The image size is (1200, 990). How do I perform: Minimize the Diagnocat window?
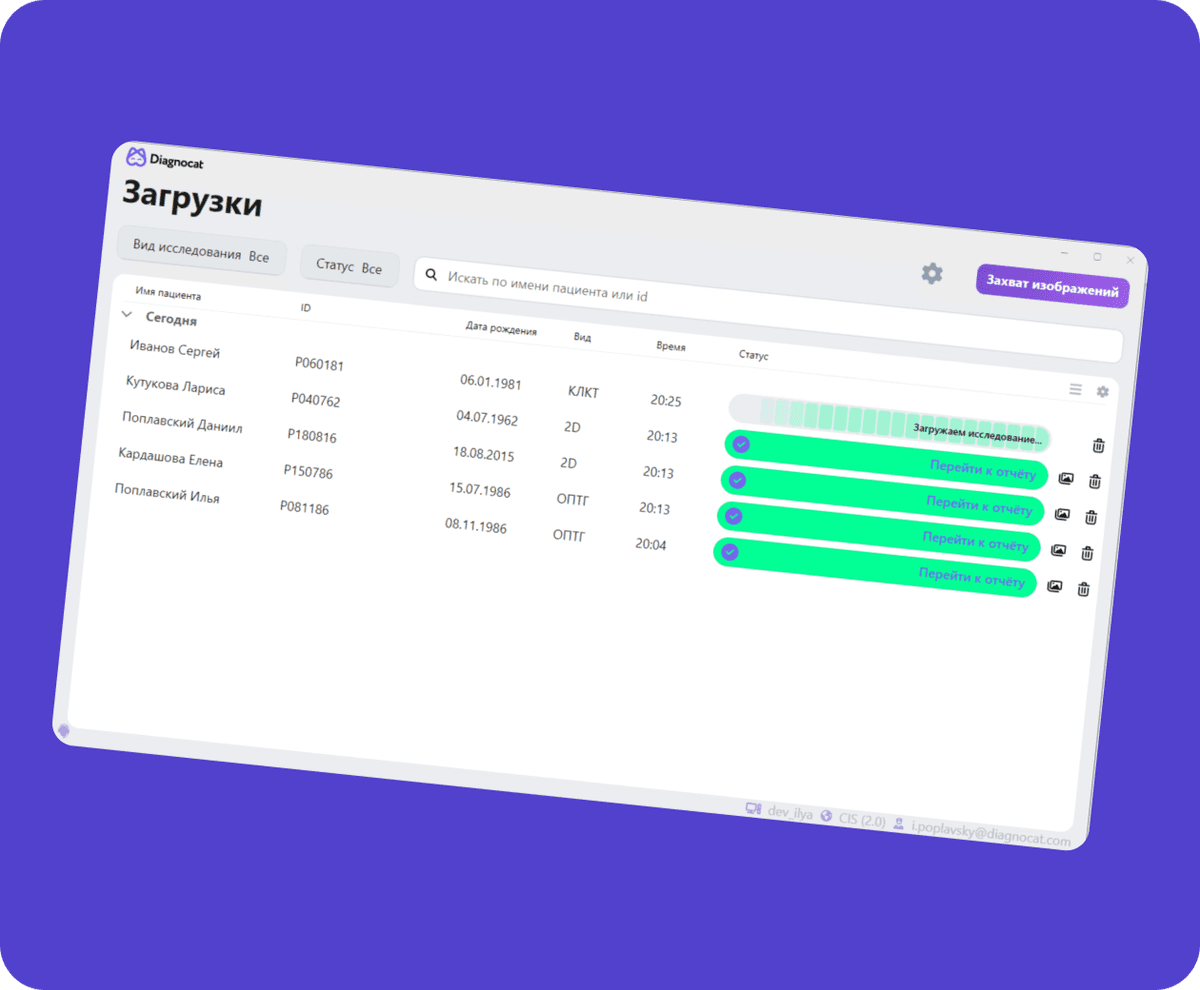tap(1064, 253)
